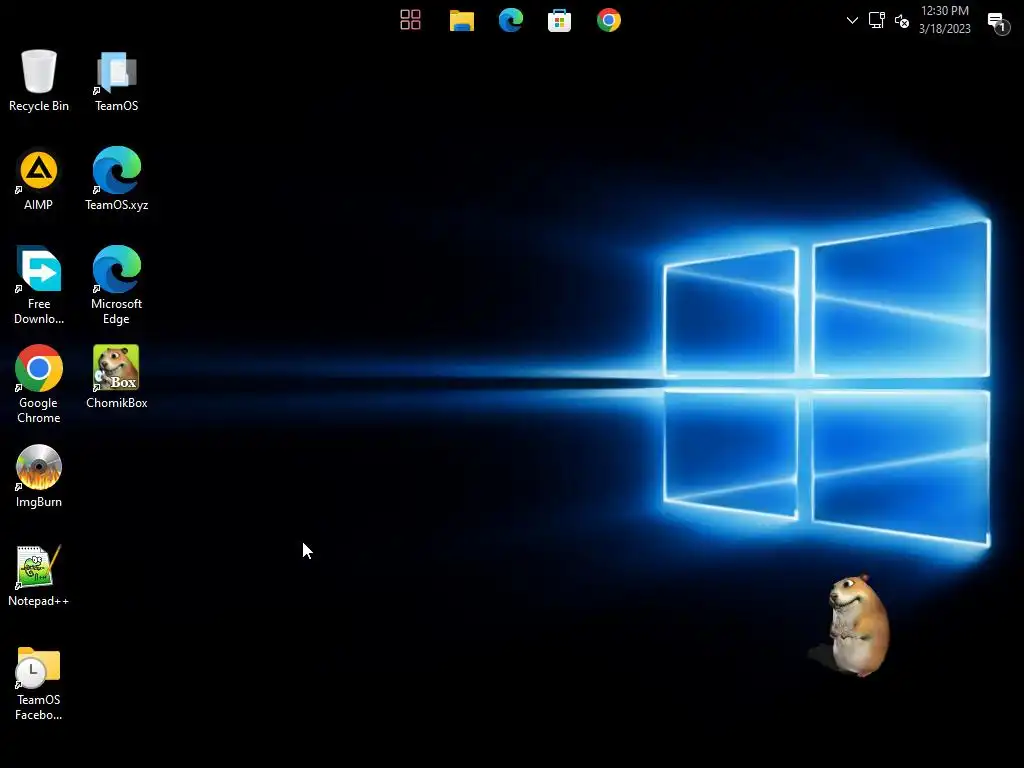Select the "Recycle Bin" label text

coord(39,106)
